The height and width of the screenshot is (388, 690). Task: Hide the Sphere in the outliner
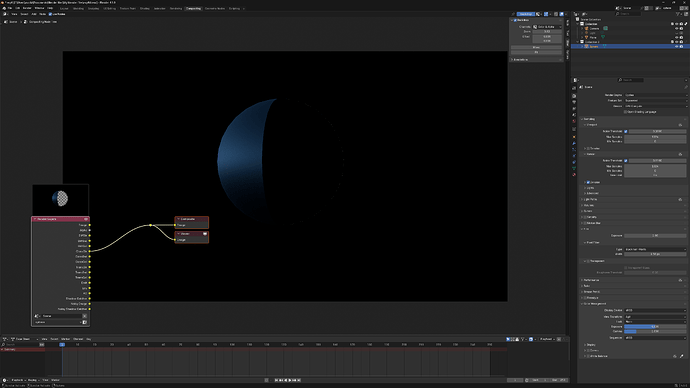pos(677,46)
